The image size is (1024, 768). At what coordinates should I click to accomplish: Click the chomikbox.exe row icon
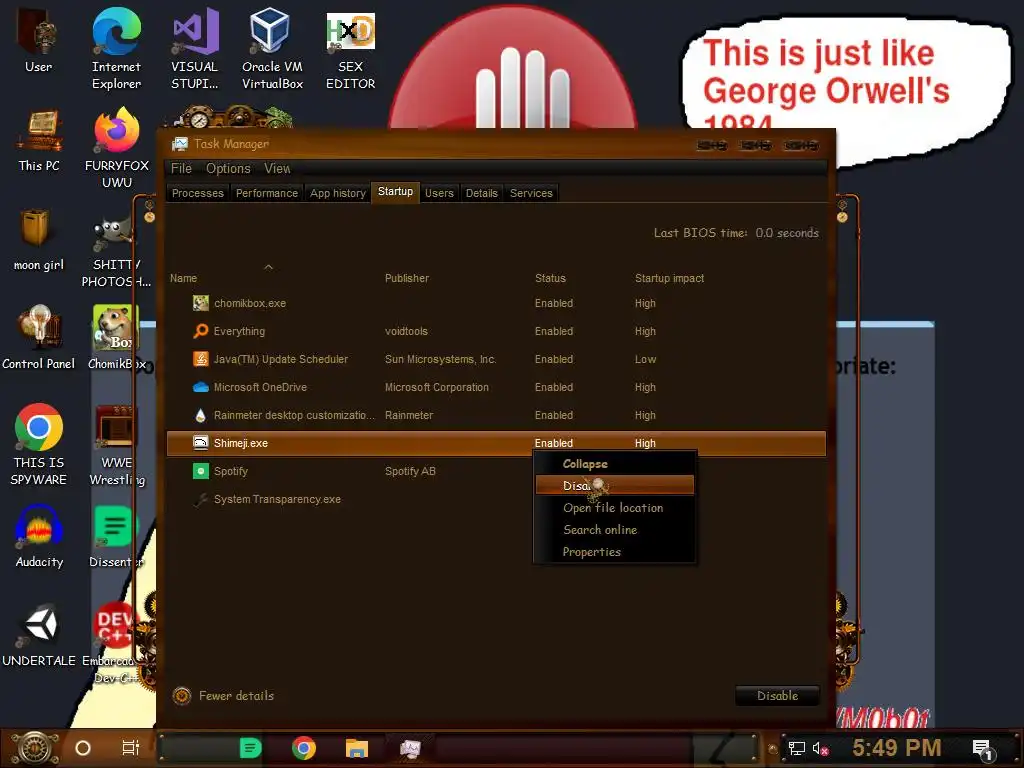200,303
